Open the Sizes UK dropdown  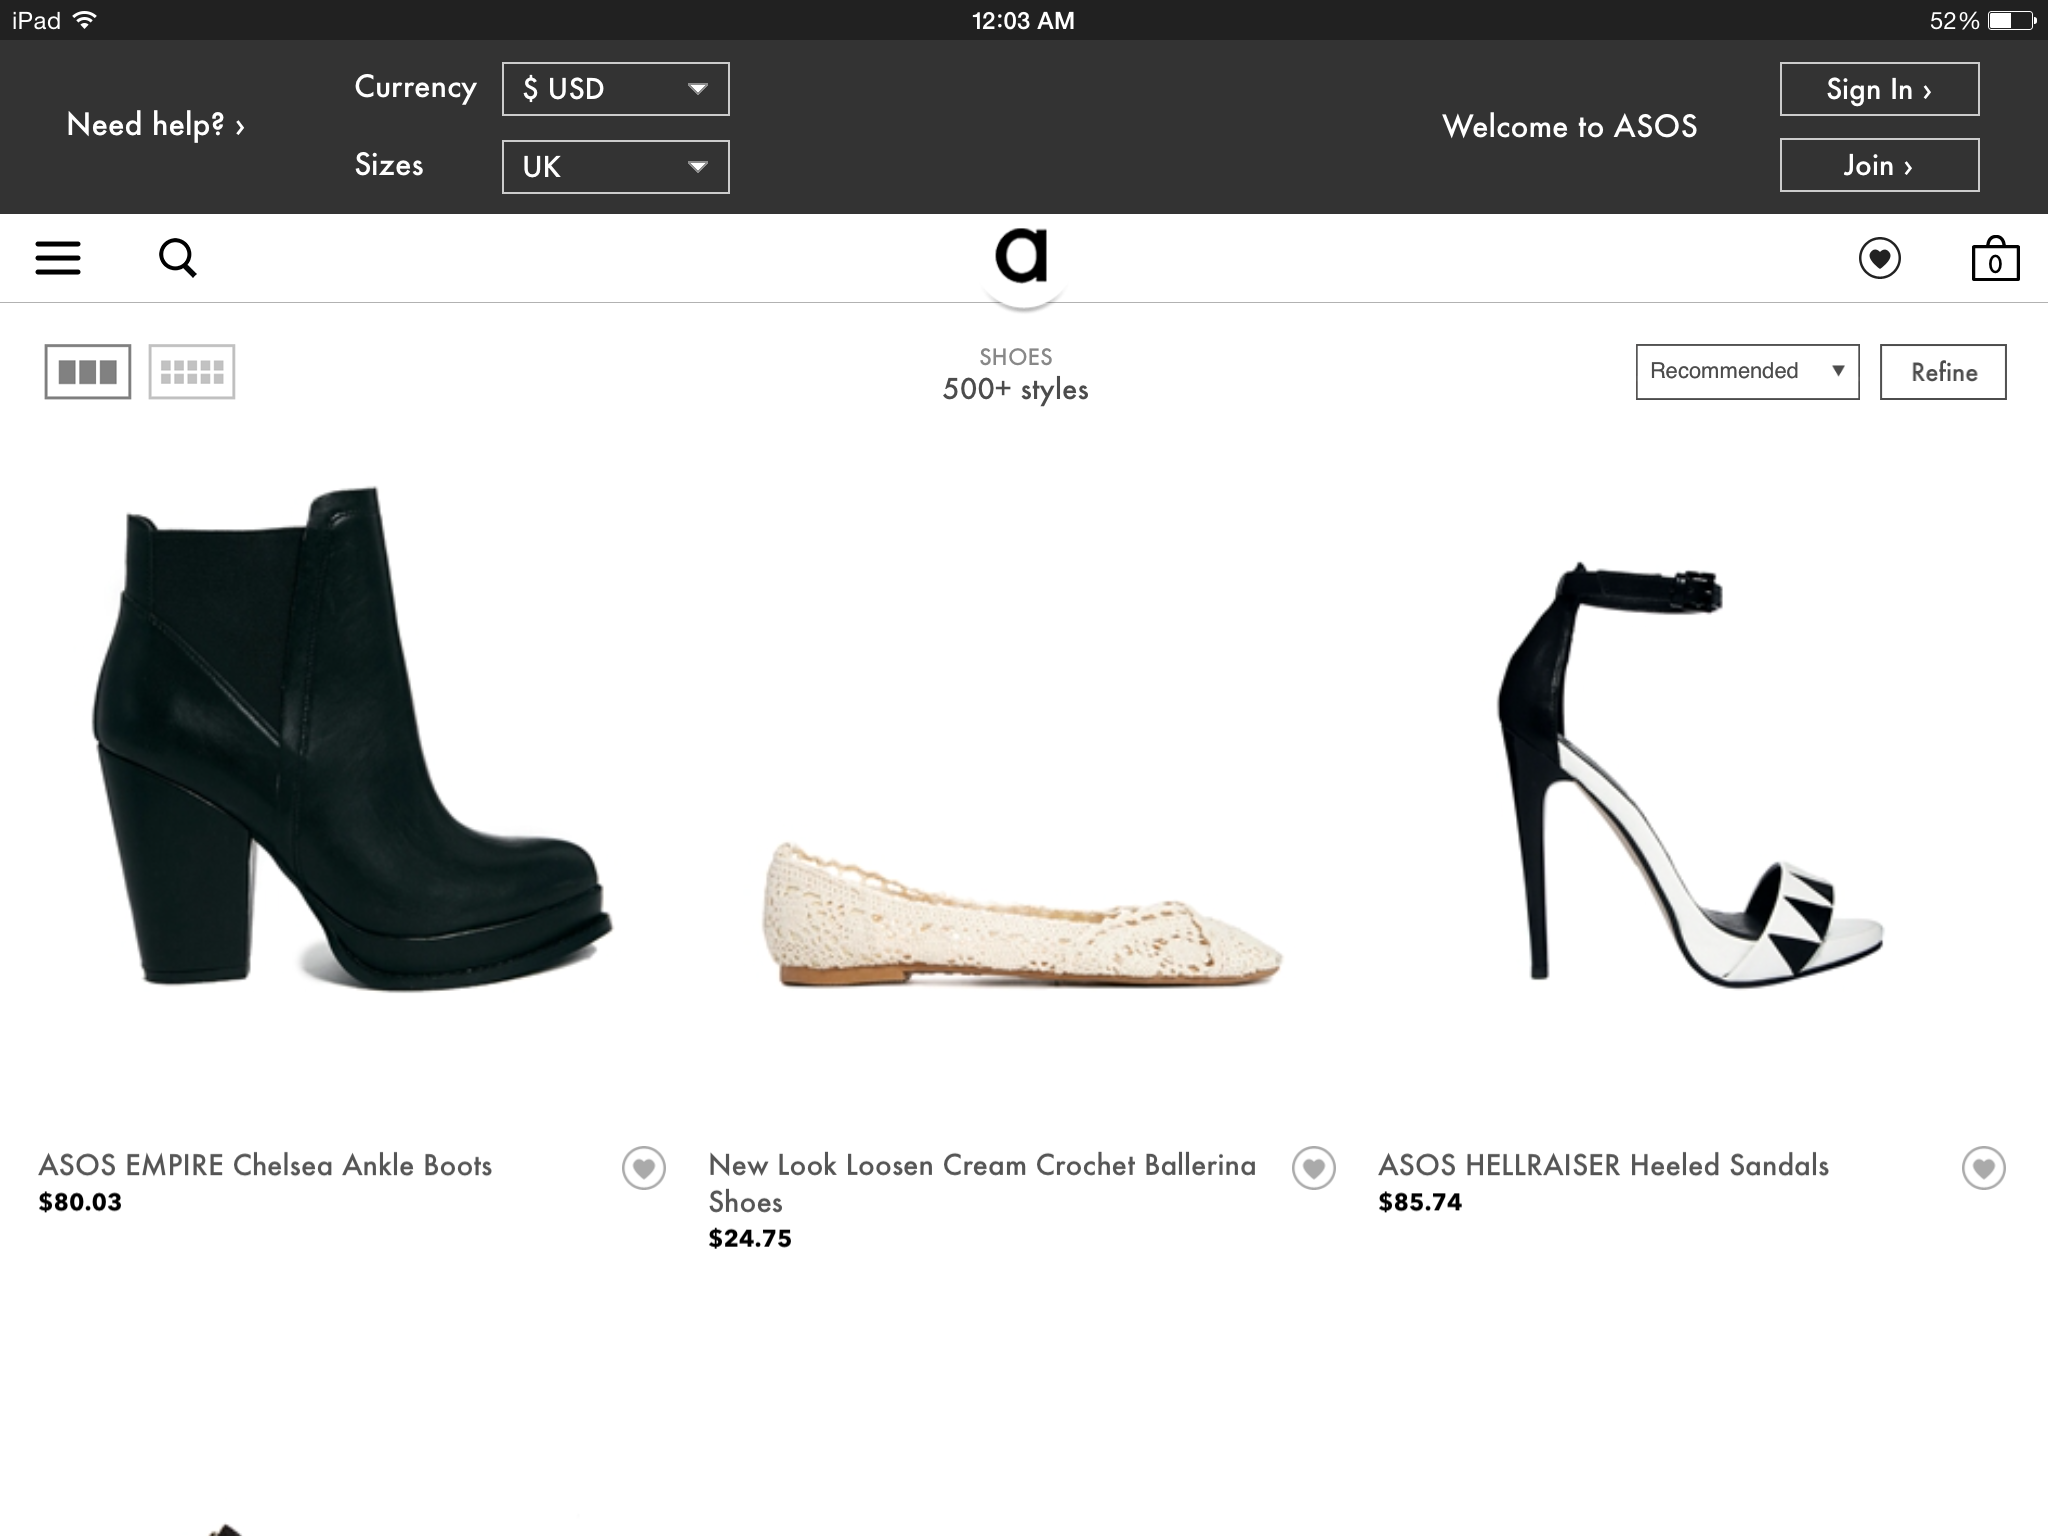tap(616, 167)
